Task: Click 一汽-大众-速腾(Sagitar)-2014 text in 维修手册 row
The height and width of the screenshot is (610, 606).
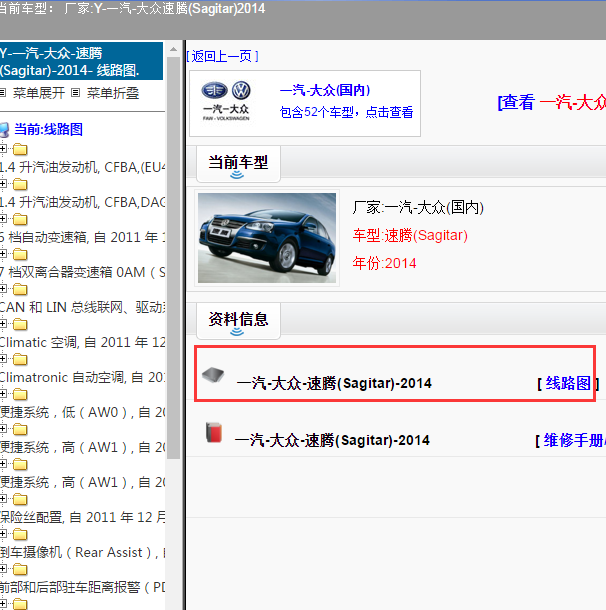Action: click(x=332, y=440)
